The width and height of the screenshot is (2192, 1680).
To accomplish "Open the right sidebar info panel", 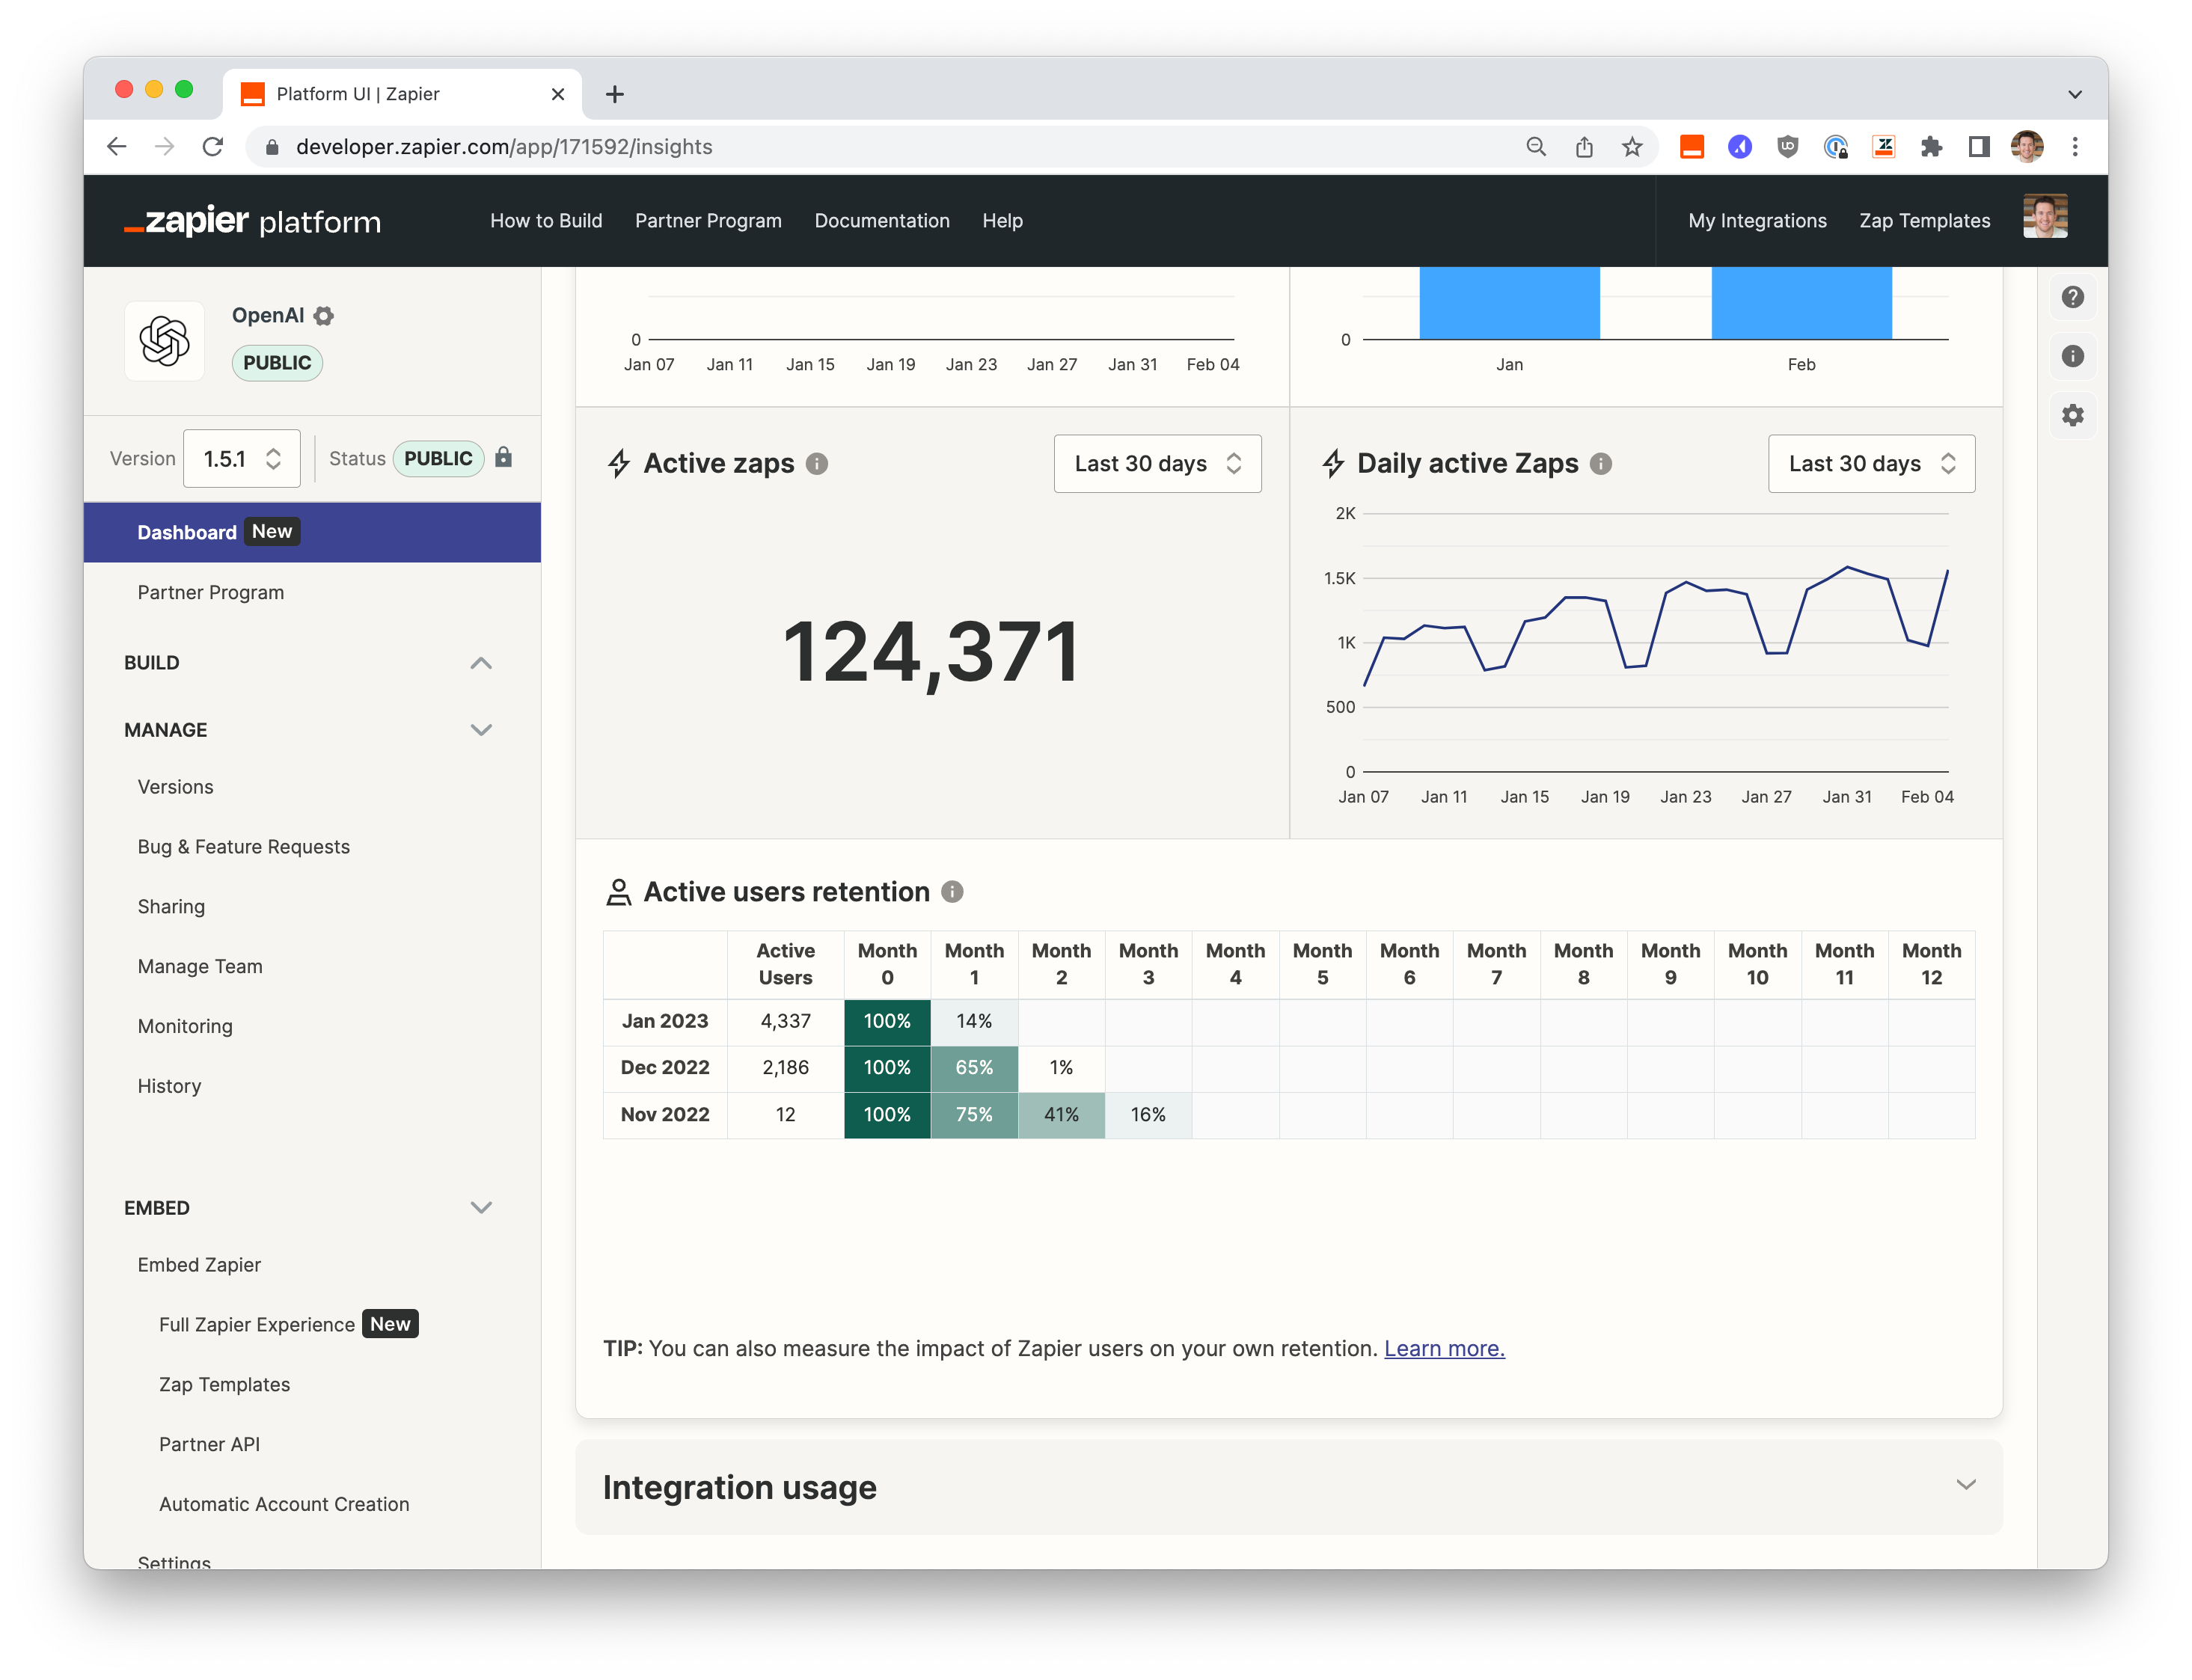I will (x=2072, y=356).
